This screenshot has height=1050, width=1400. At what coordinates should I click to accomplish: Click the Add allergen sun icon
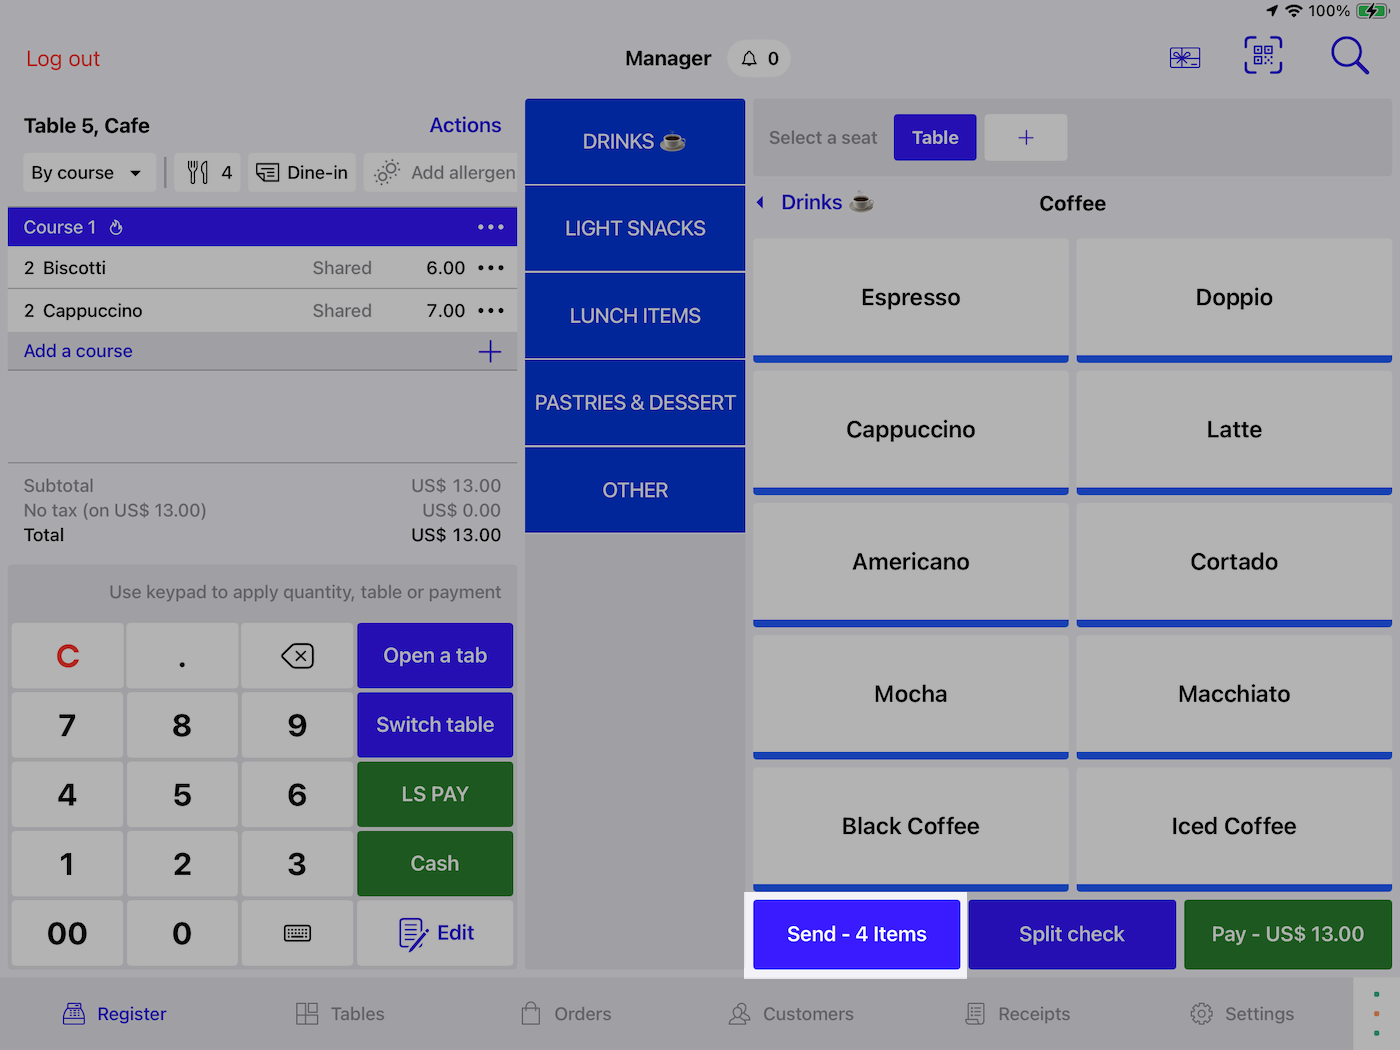[x=387, y=173]
